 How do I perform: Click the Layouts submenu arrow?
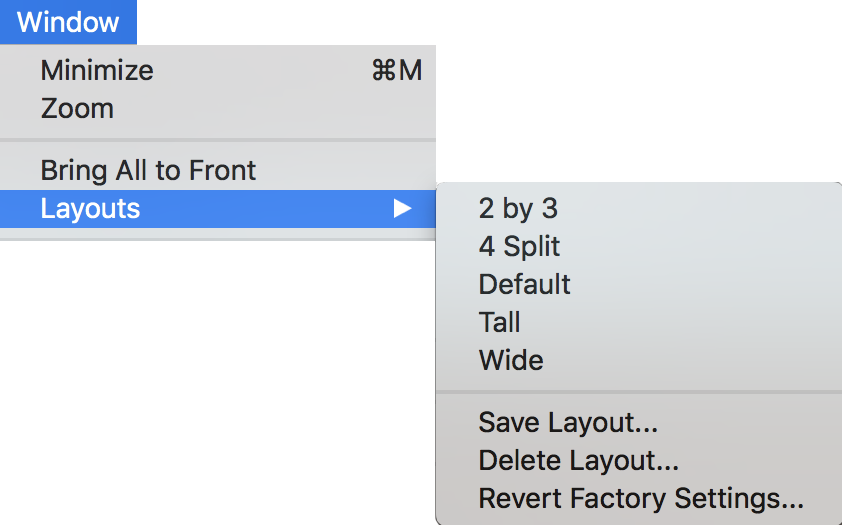click(x=402, y=209)
